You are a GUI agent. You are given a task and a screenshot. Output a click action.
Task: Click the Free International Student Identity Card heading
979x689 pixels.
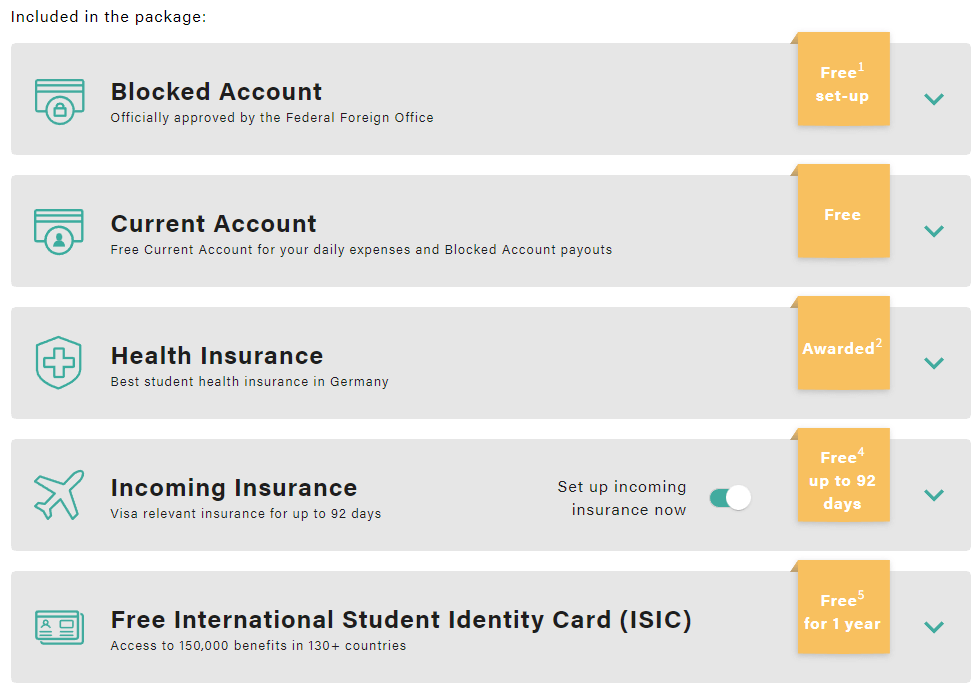click(401, 620)
